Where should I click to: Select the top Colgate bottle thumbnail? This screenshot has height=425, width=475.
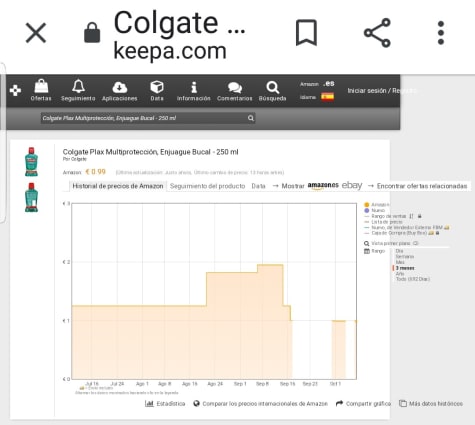[x=31, y=162]
